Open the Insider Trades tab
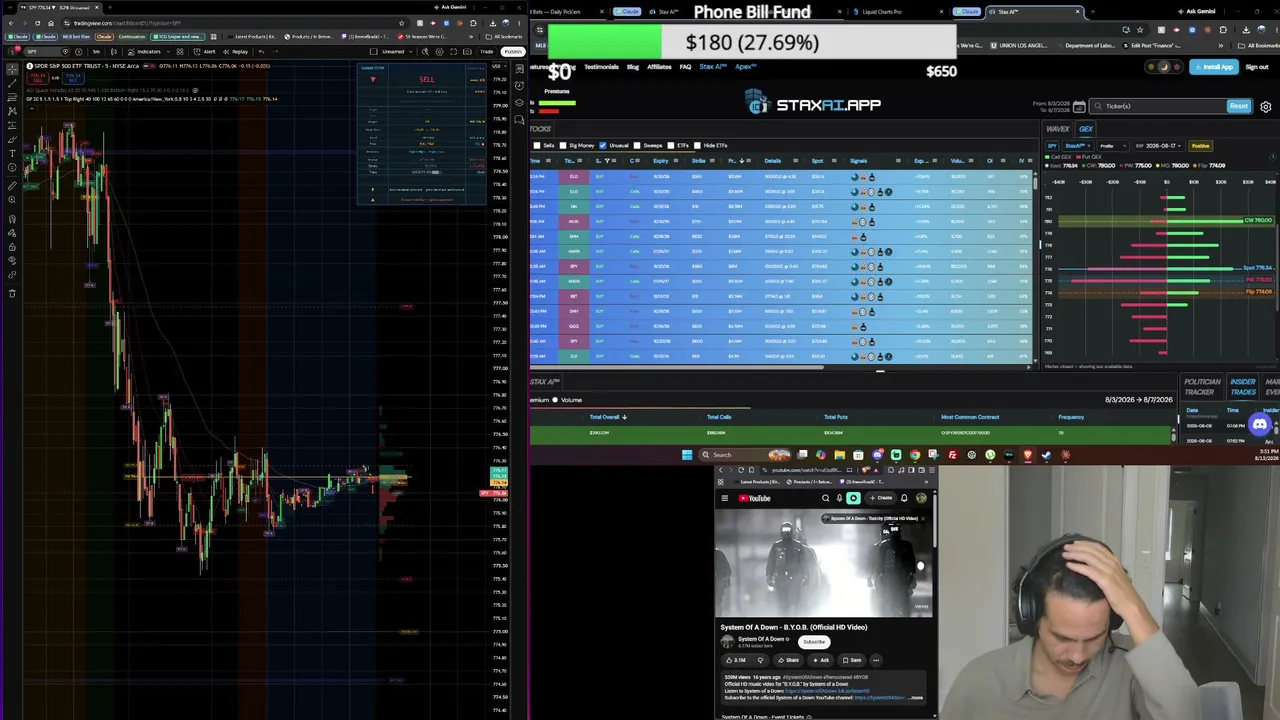 [1243, 387]
